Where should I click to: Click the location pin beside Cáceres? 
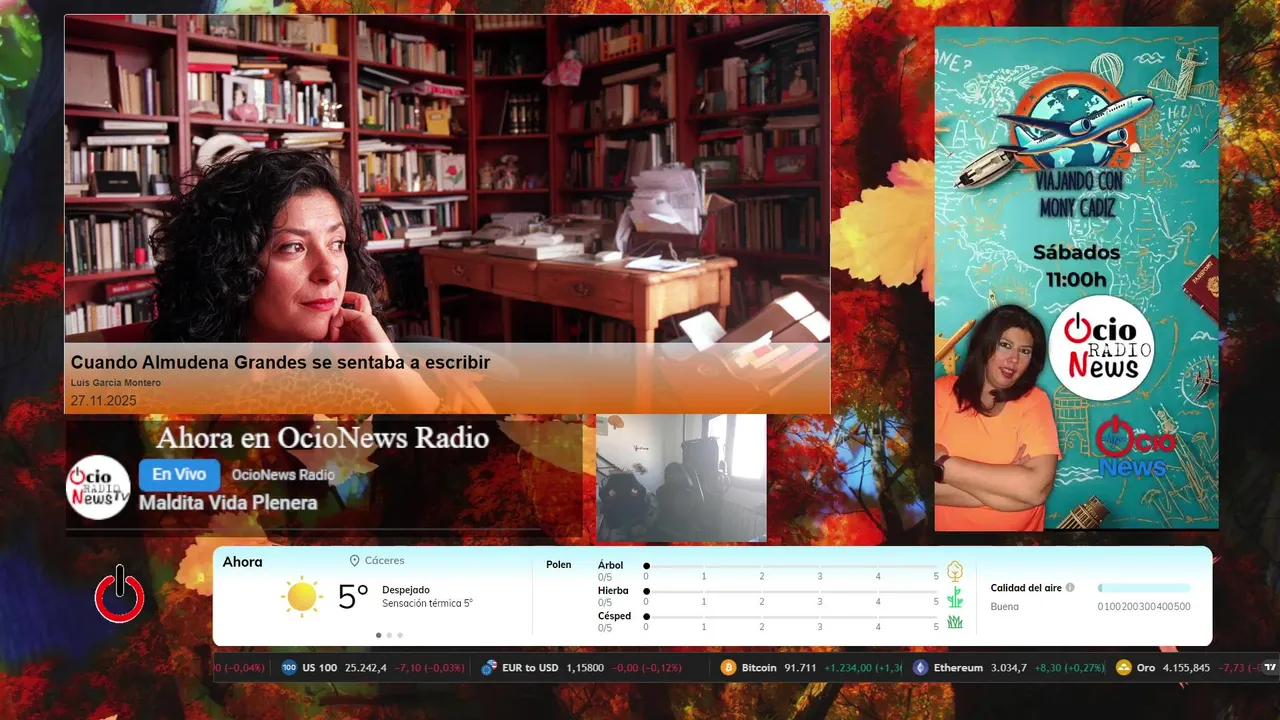point(354,561)
